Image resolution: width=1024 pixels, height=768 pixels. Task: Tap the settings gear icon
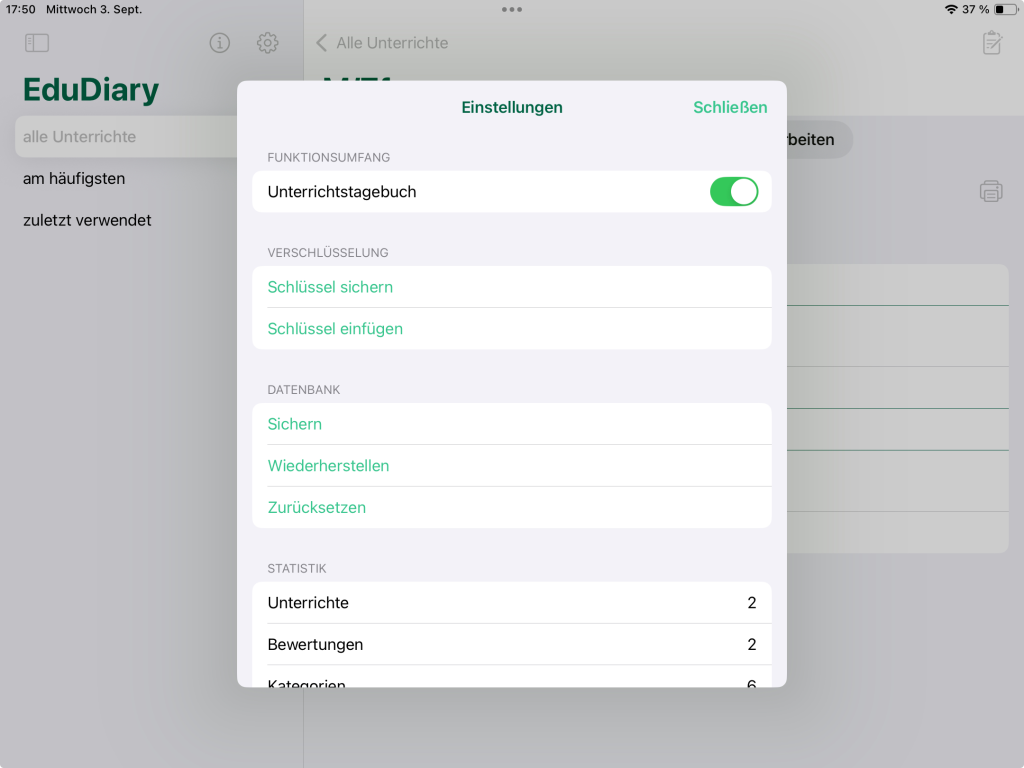pos(267,43)
